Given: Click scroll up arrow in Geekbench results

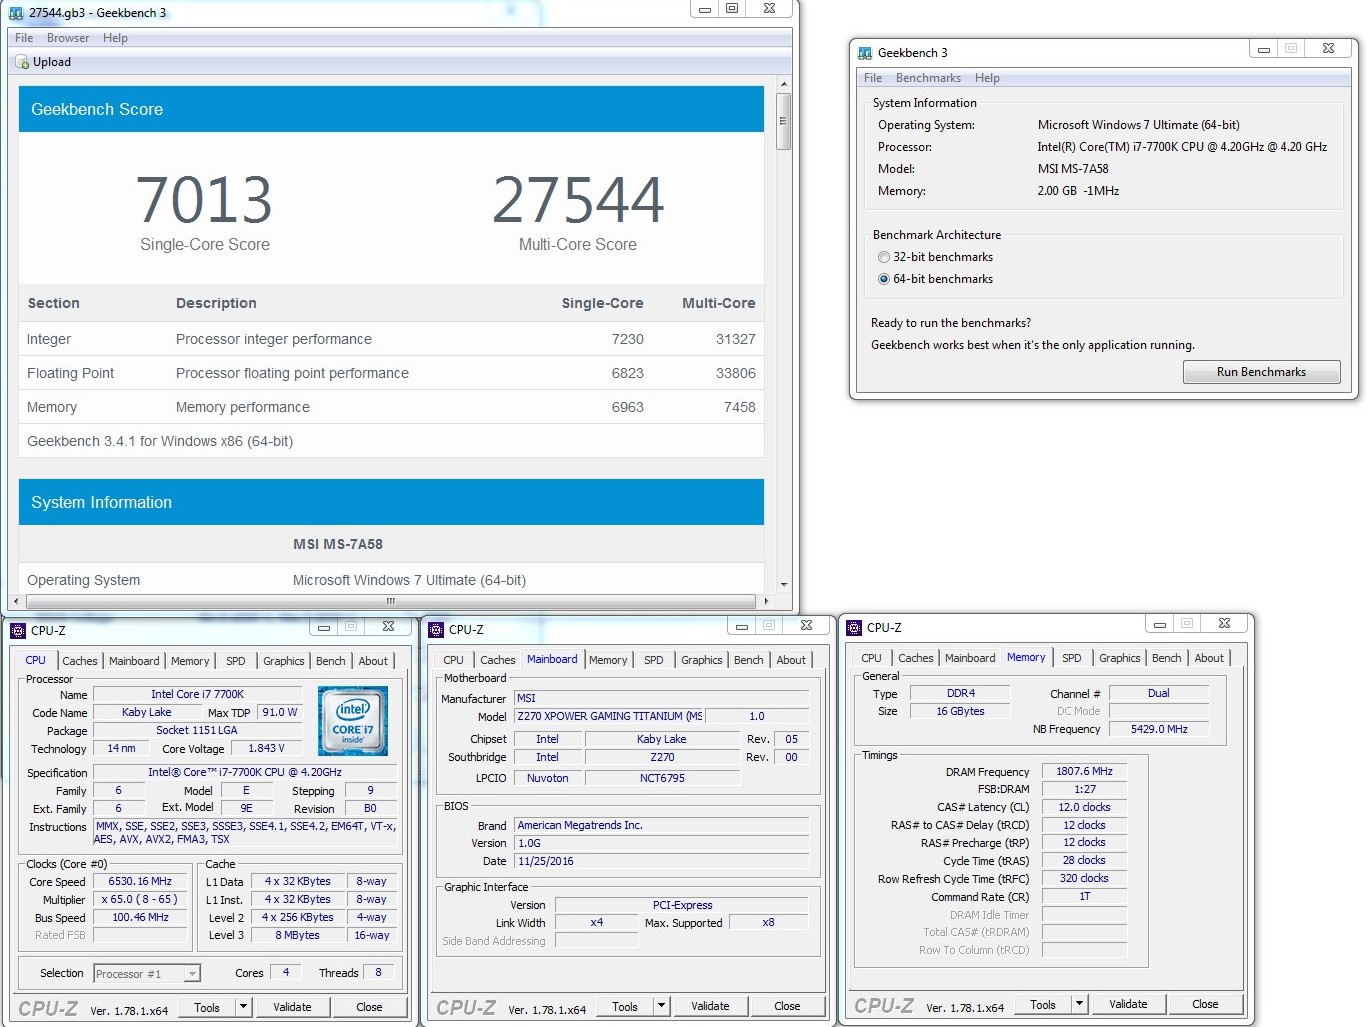Looking at the screenshot, I should 784,84.
